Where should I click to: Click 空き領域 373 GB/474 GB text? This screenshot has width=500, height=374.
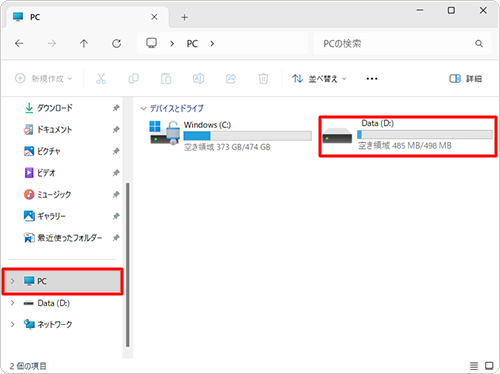coord(227,147)
